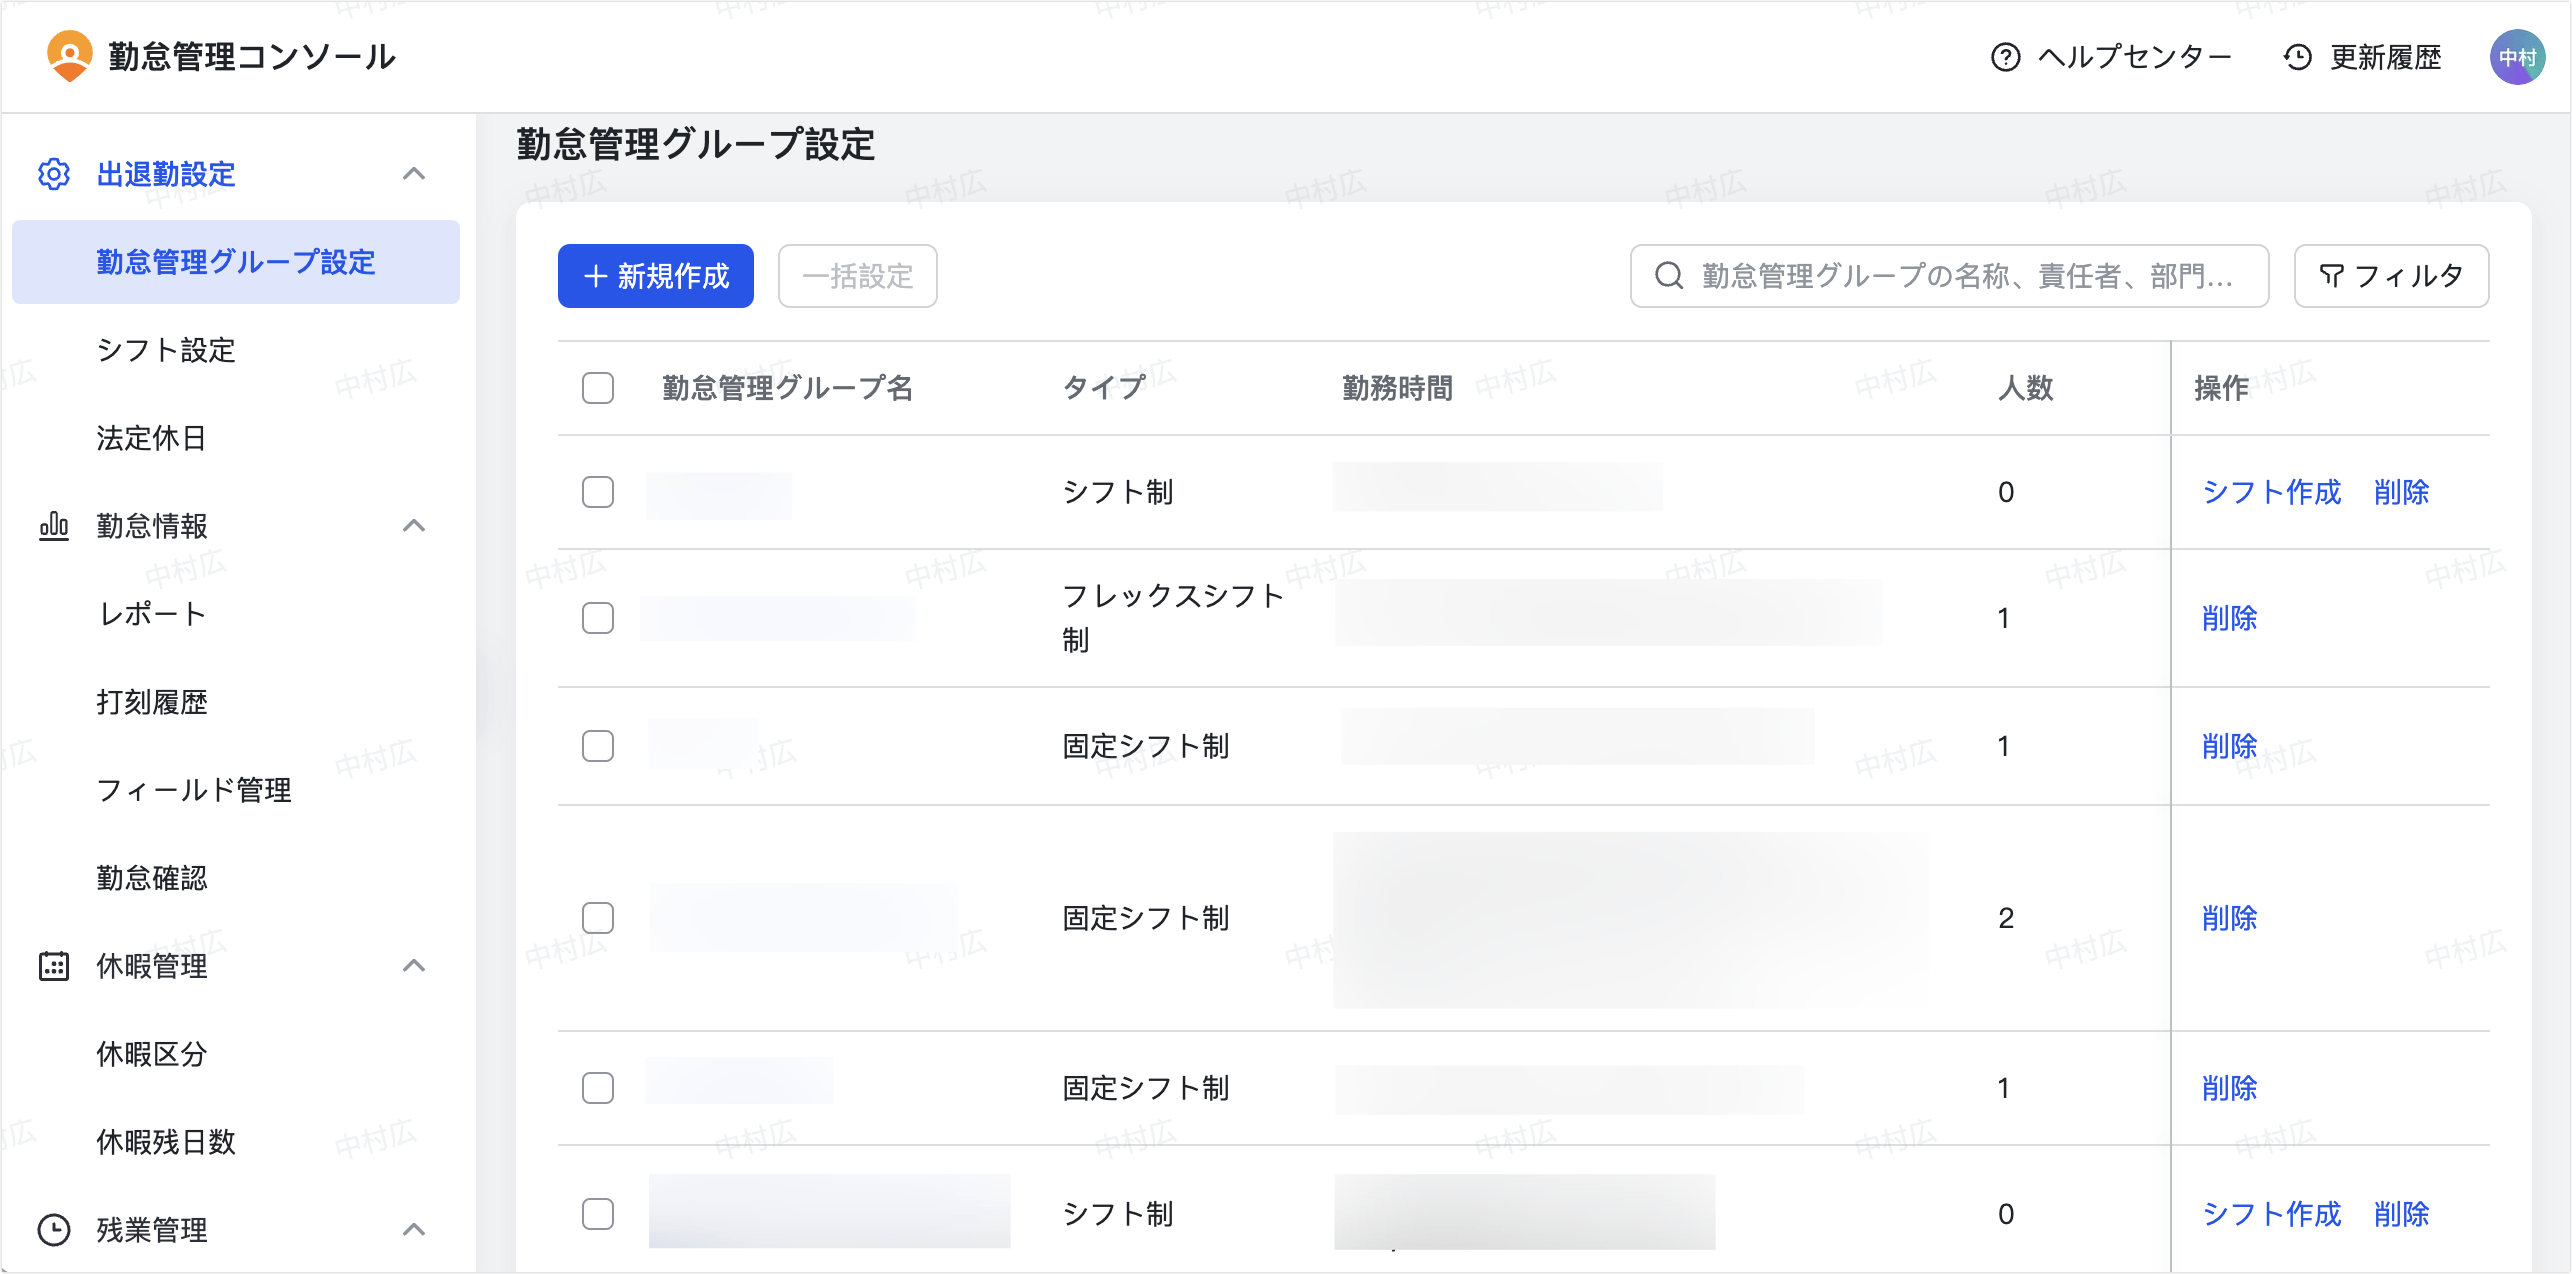Click the calendar icon beside 休暇管理
Screen dimensions: 2572x1274
[54, 966]
